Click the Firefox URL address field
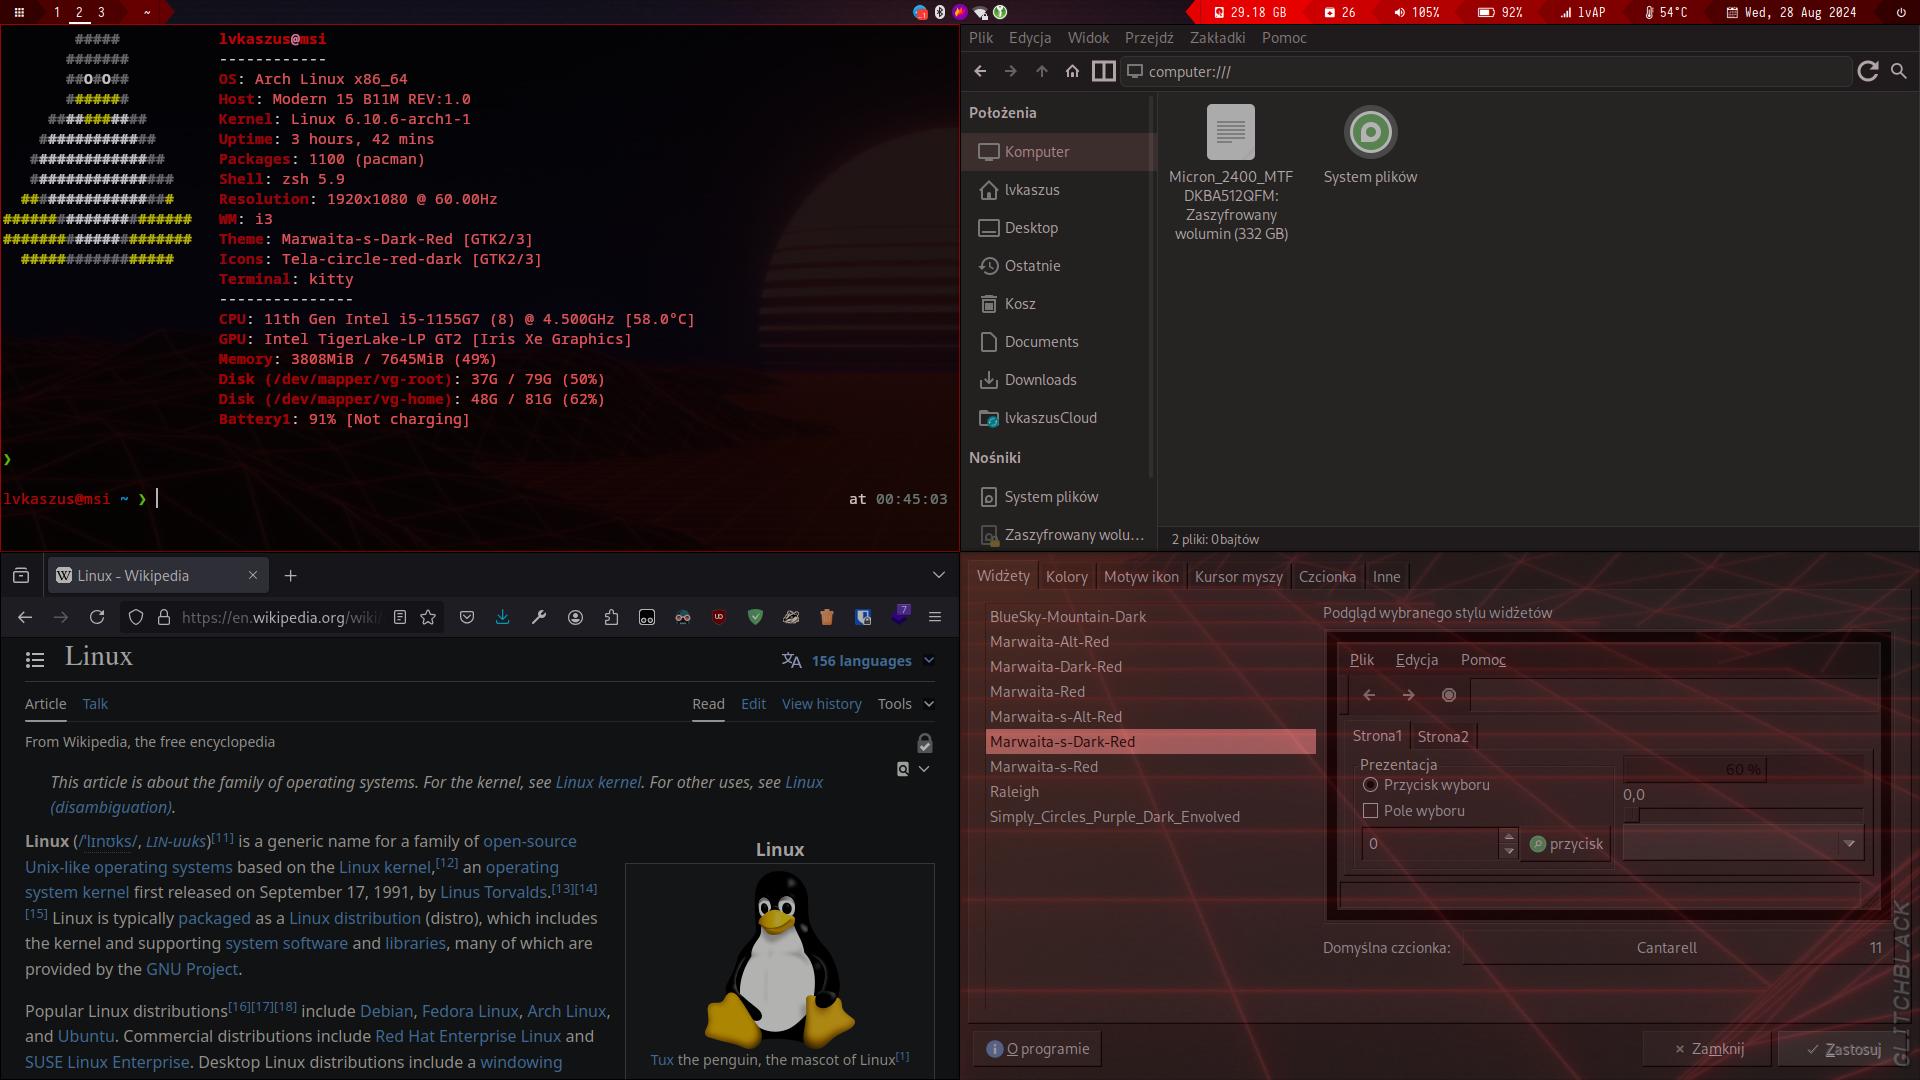 281,617
